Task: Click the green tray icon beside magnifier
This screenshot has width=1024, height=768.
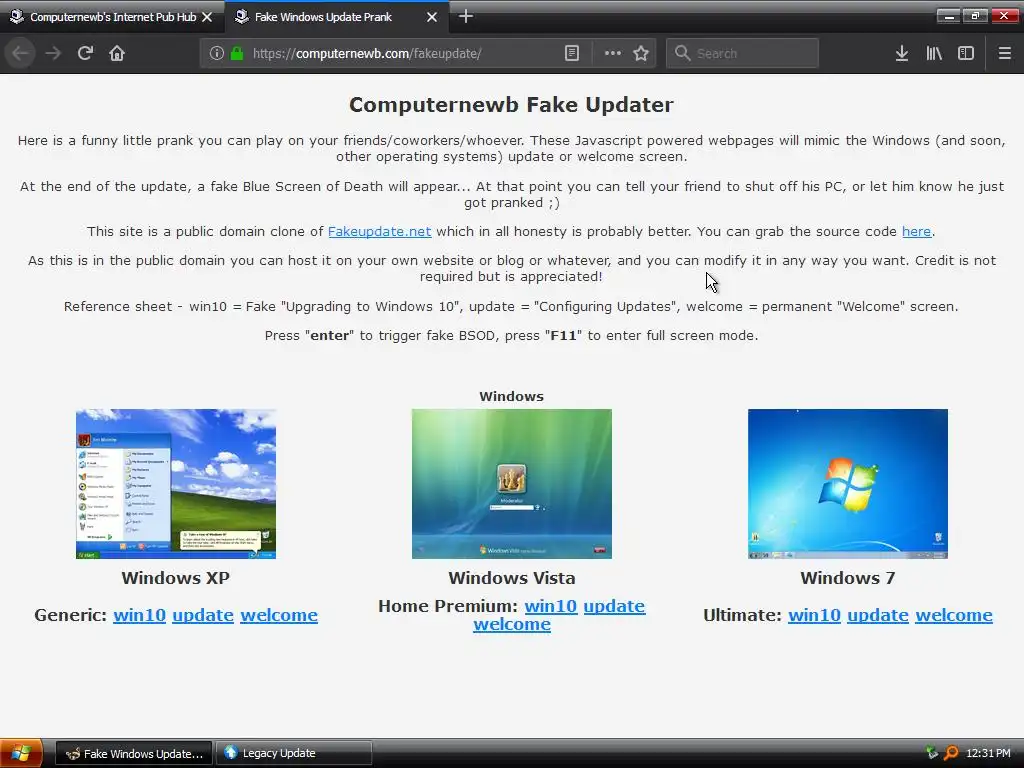Action: pyautogui.click(x=932, y=754)
